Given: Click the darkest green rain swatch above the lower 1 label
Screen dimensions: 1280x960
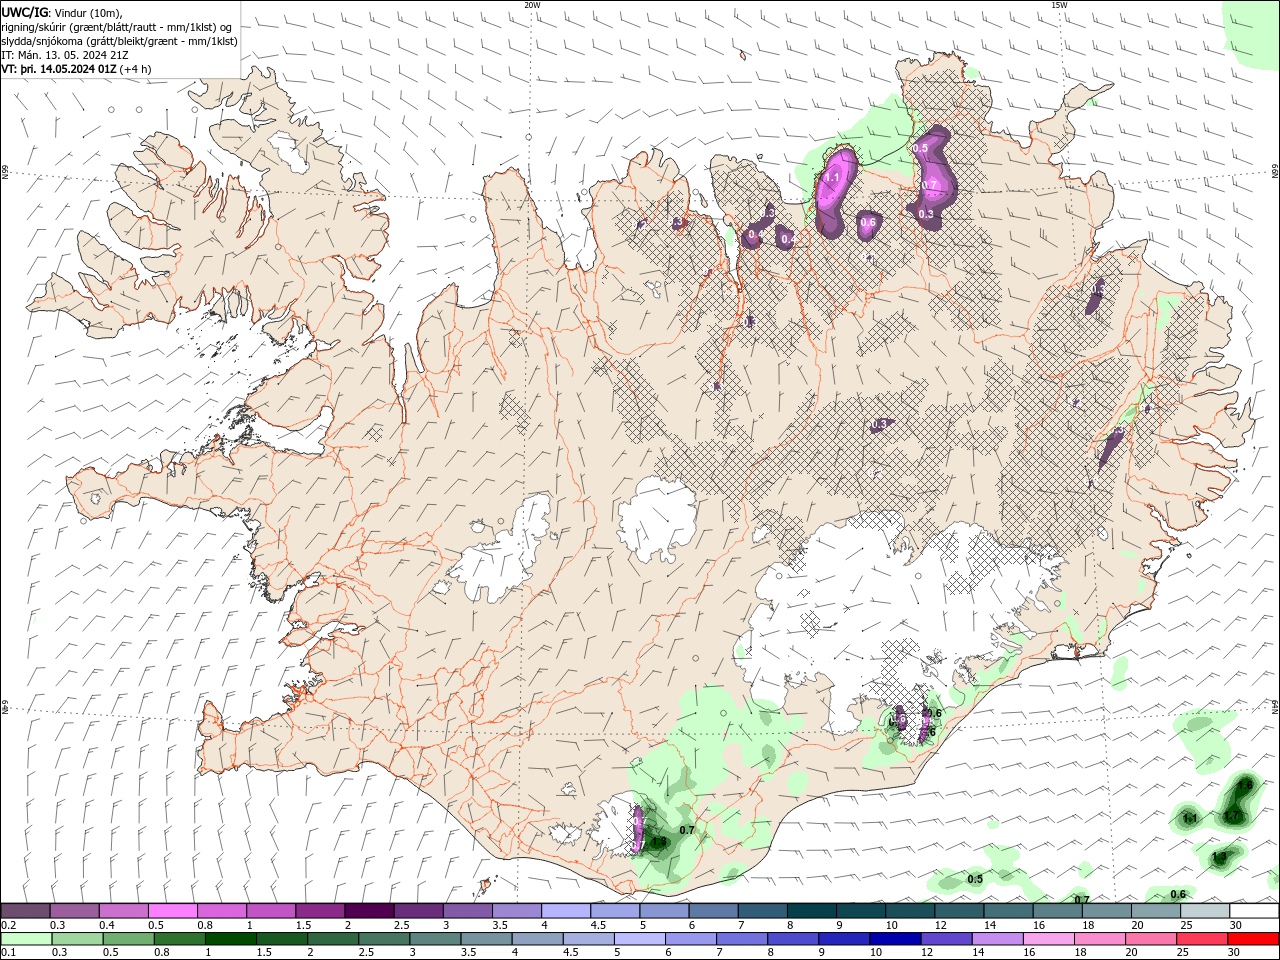Looking at the screenshot, I should (231, 939).
